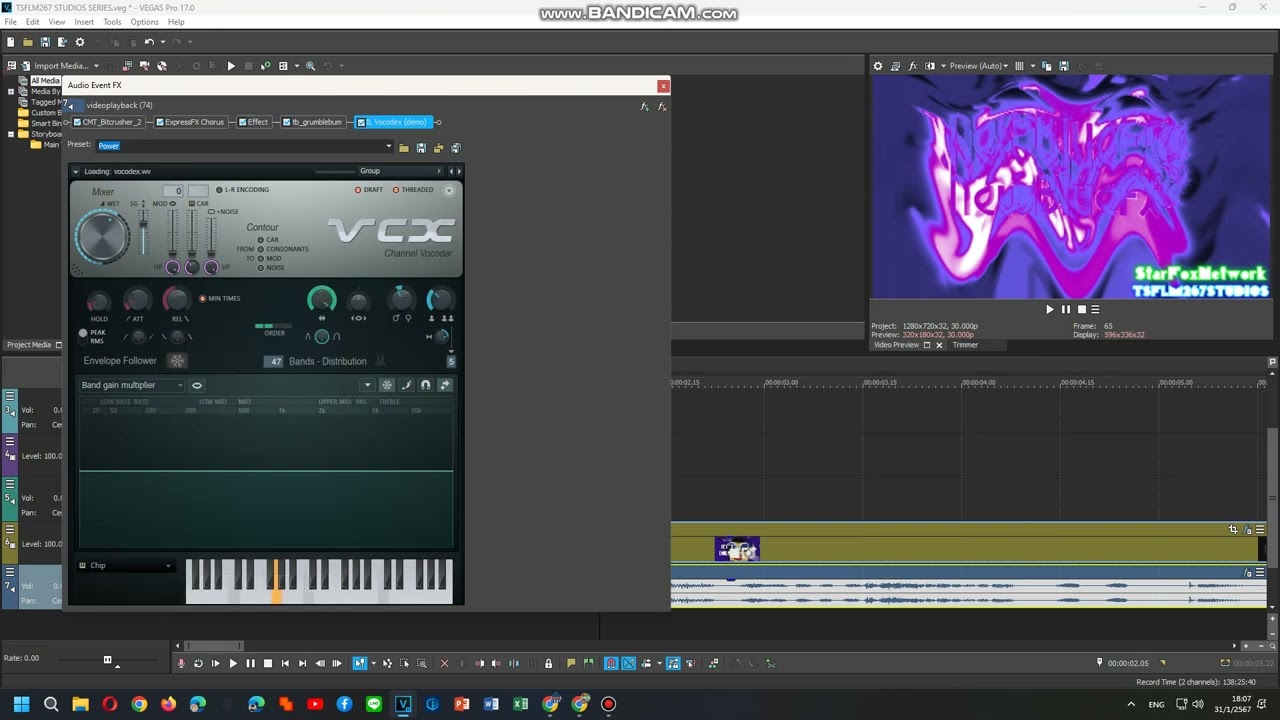Open project properties gear icon
The width and height of the screenshot is (1280, 720).
pyautogui.click(x=80, y=42)
